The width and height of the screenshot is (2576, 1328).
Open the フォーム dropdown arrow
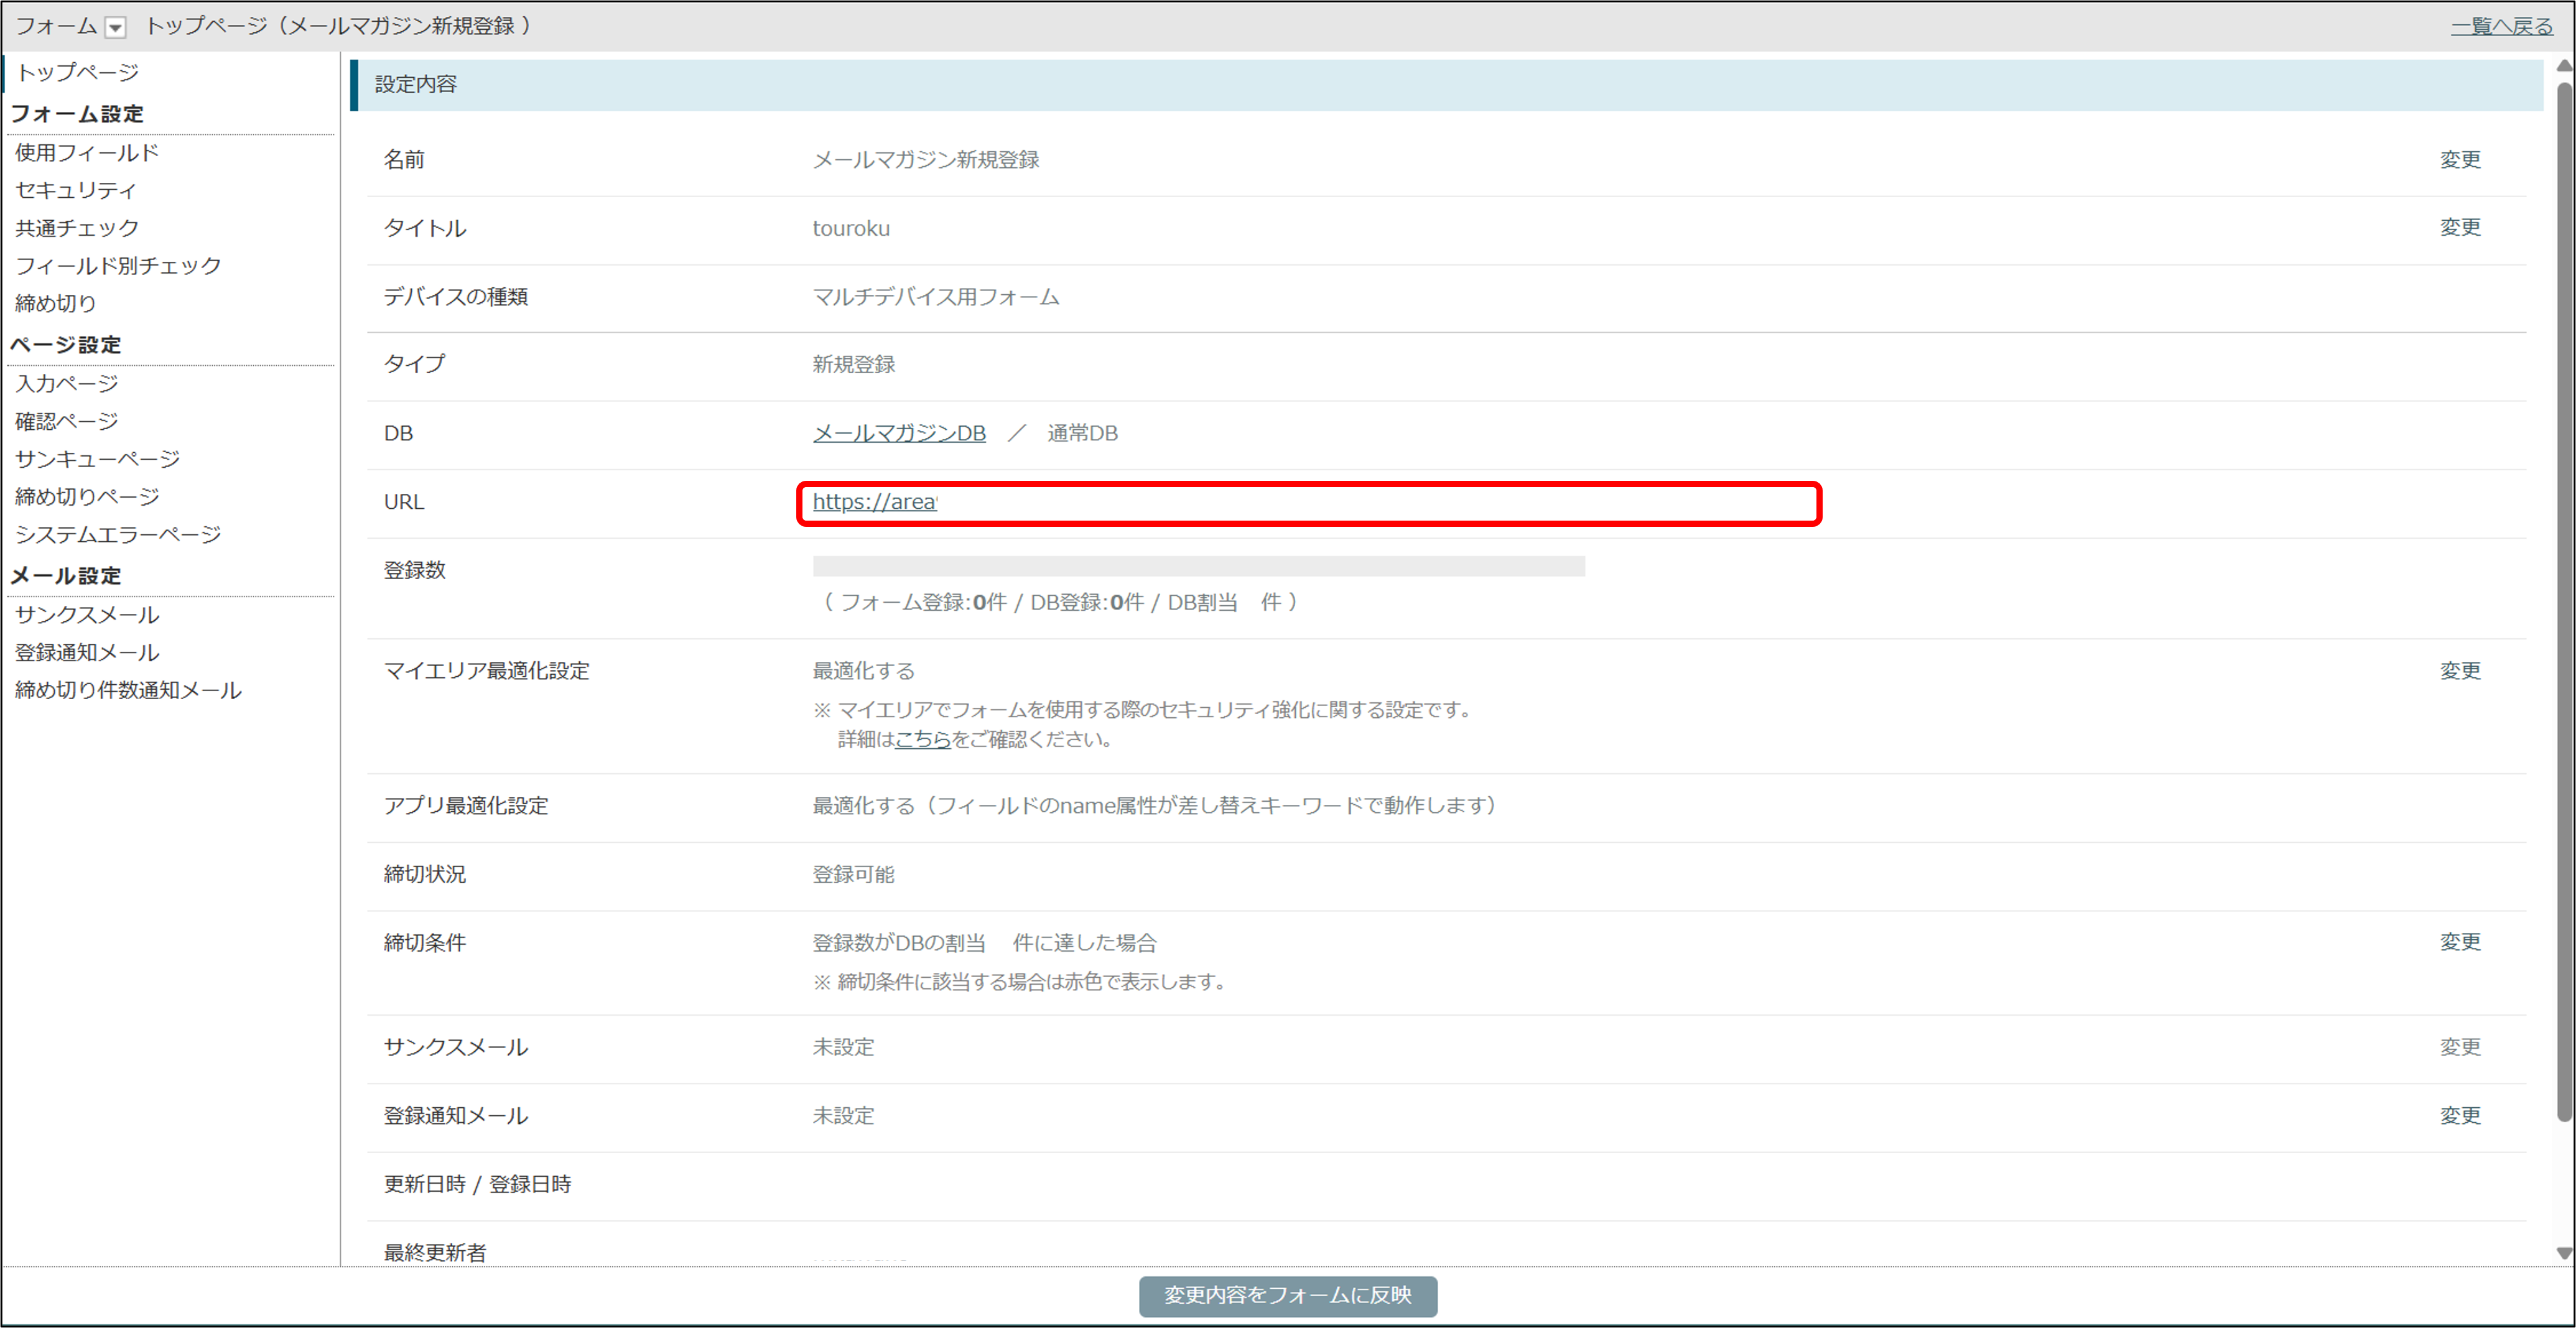point(116,28)
